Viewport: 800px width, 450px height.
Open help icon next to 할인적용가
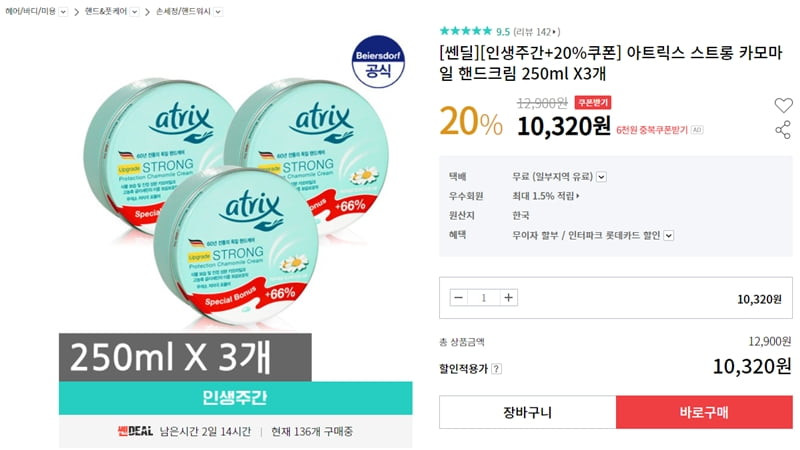click(496, 368)
